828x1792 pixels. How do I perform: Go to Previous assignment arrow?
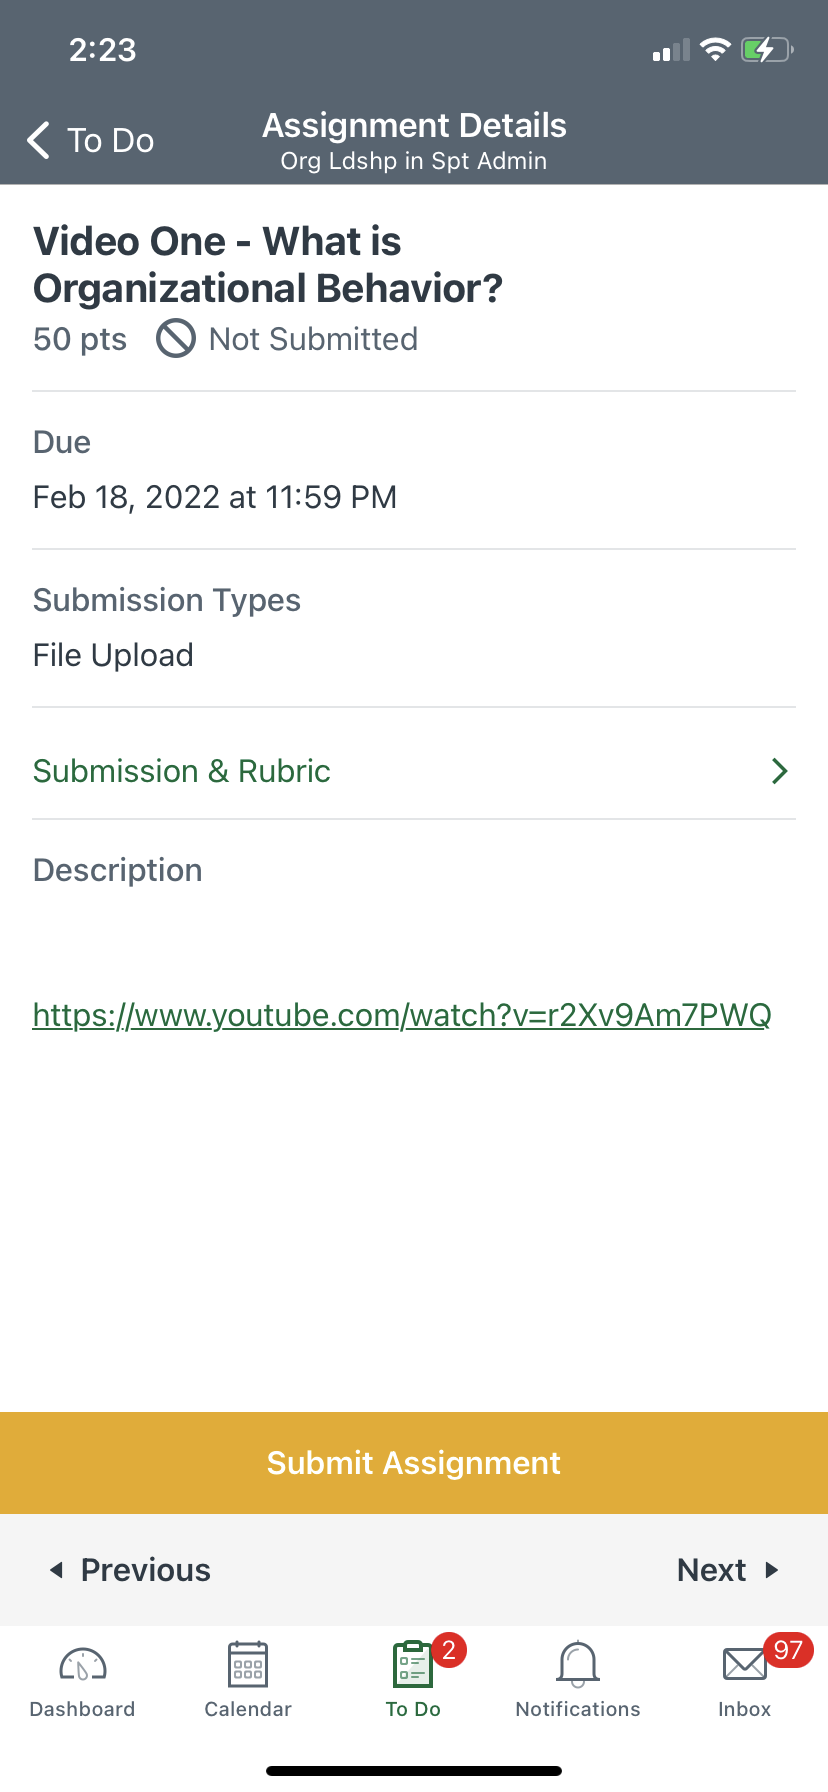pos(57,1570)
